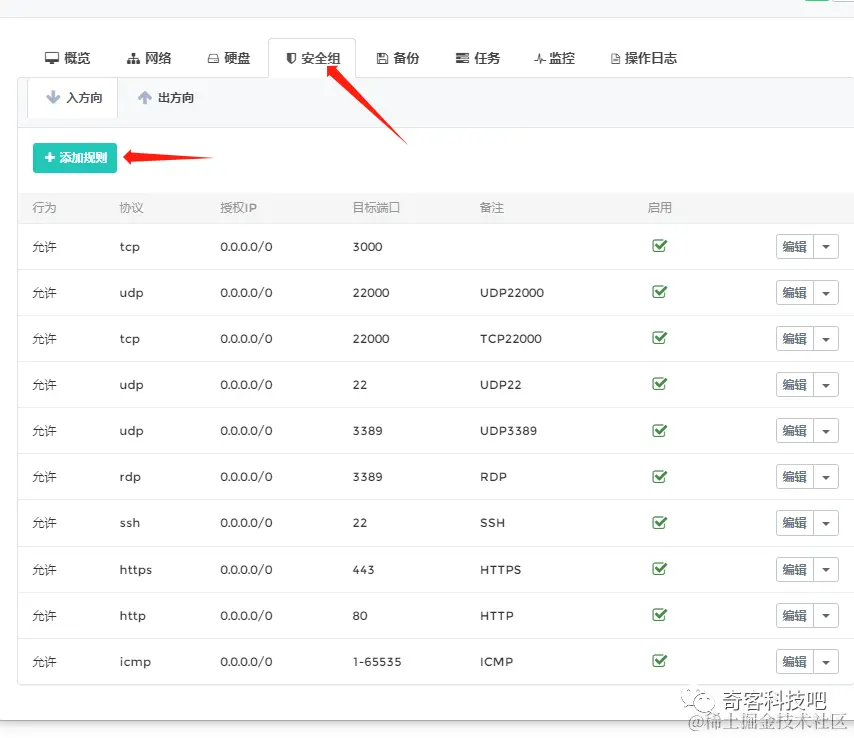This screenshot has height=738, width=854.
Task: Disable the ICMP rule enable checkmark
Action: (x=658, y=662)
